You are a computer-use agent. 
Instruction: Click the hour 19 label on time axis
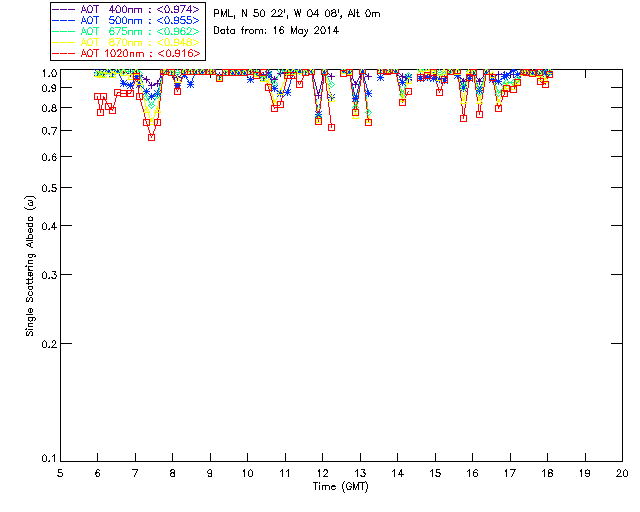click(x=585, y=473)
